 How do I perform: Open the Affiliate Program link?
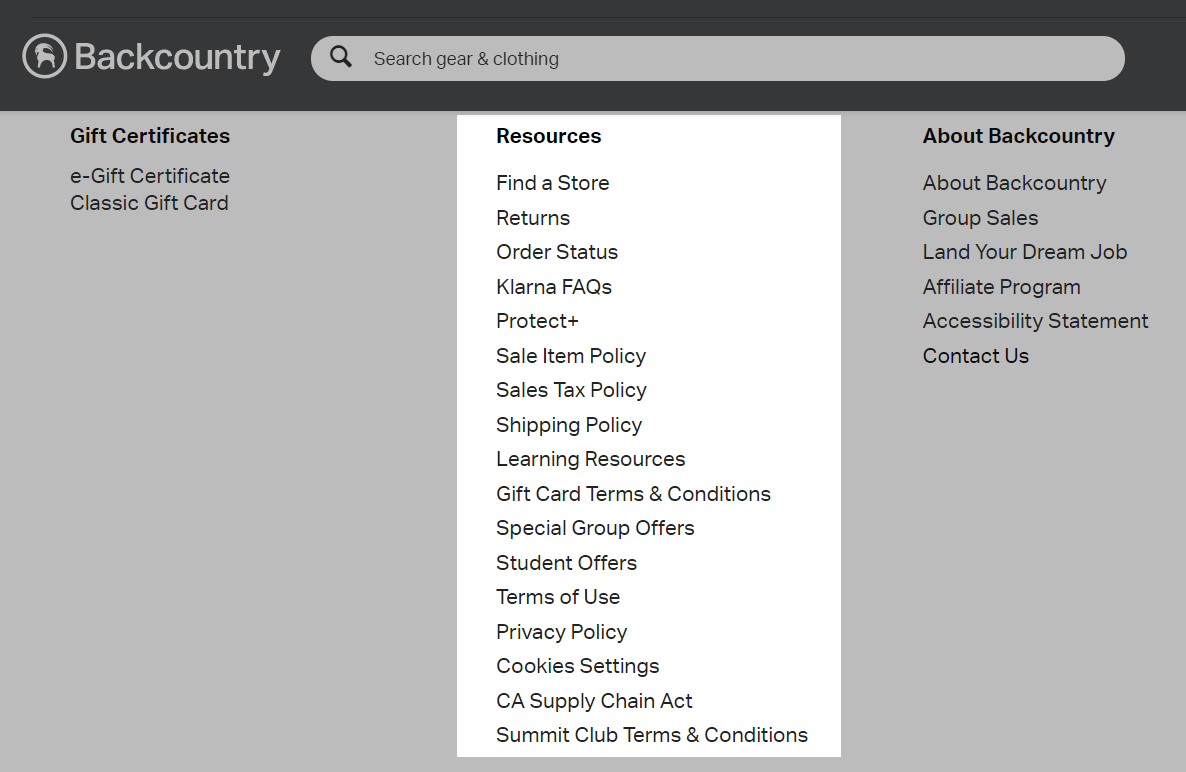[1001, 287]
